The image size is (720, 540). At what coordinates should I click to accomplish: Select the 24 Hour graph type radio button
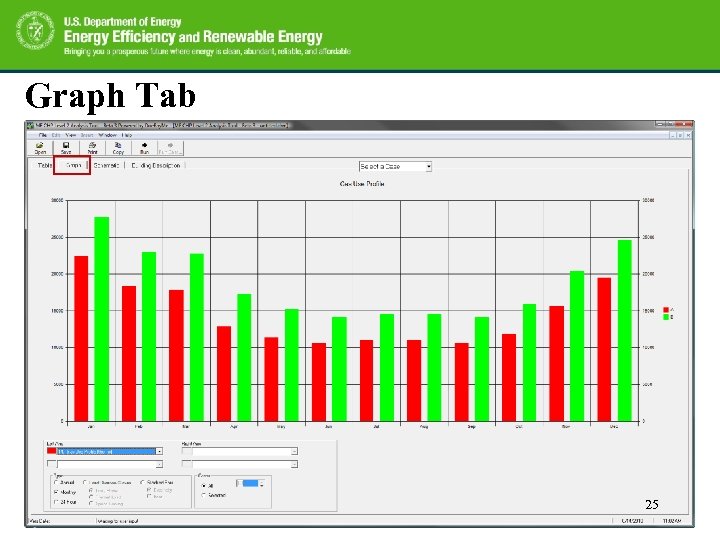56,502
